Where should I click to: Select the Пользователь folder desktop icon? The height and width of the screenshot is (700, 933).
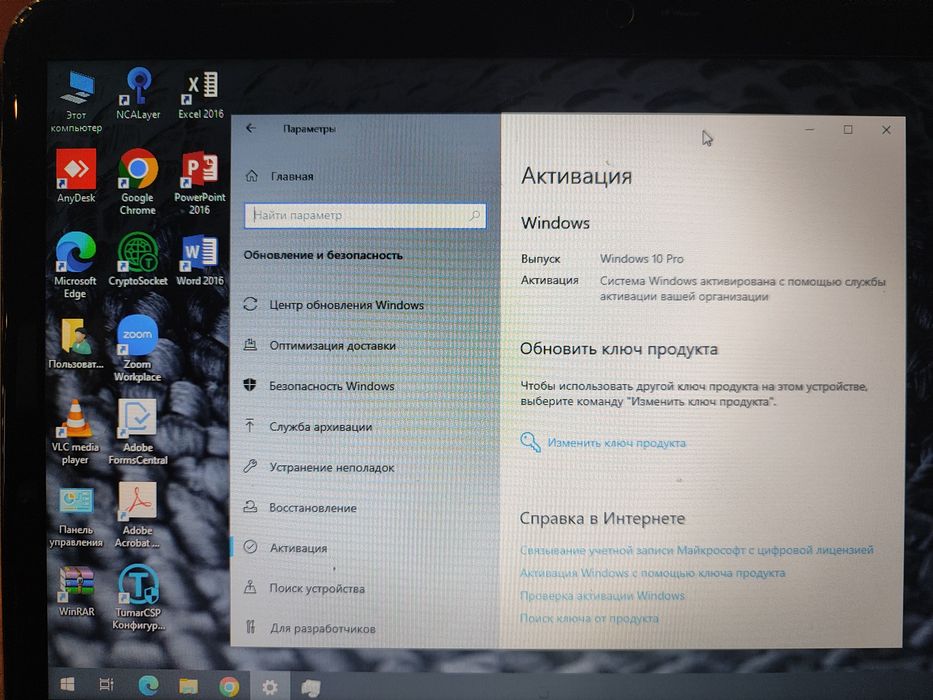pos(76,343)
